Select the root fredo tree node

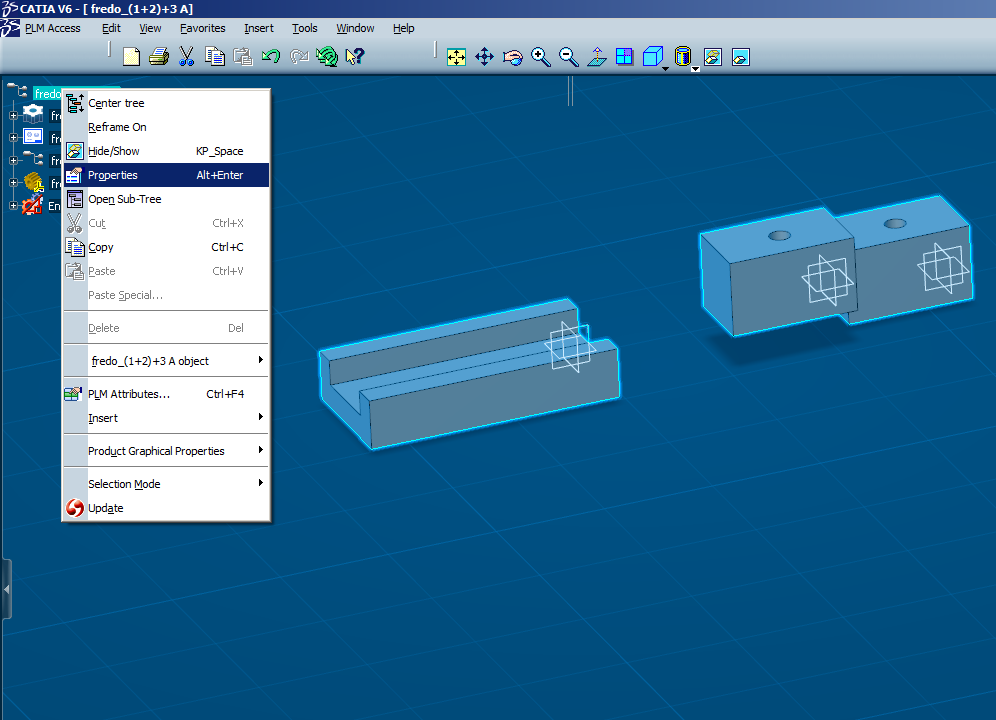pos(48,93)
